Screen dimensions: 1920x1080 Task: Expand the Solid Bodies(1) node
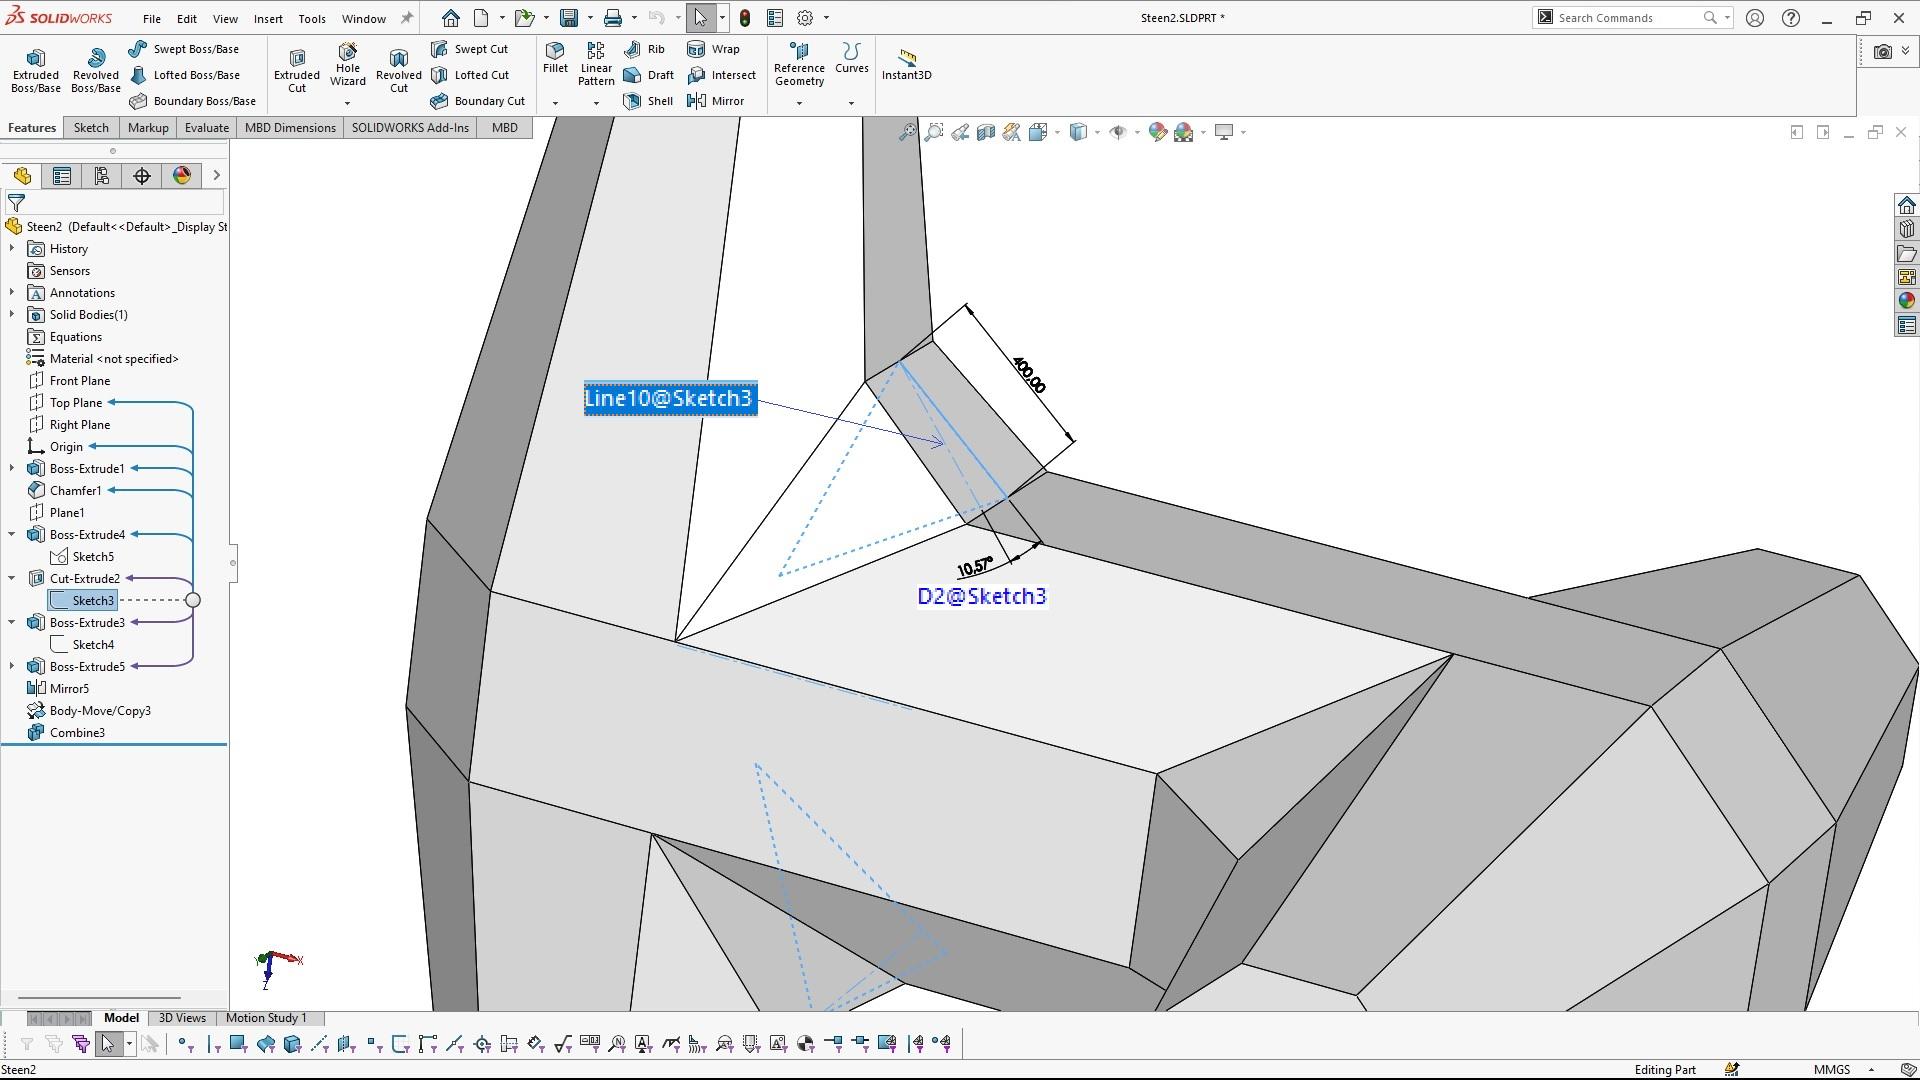click(12, 315)
